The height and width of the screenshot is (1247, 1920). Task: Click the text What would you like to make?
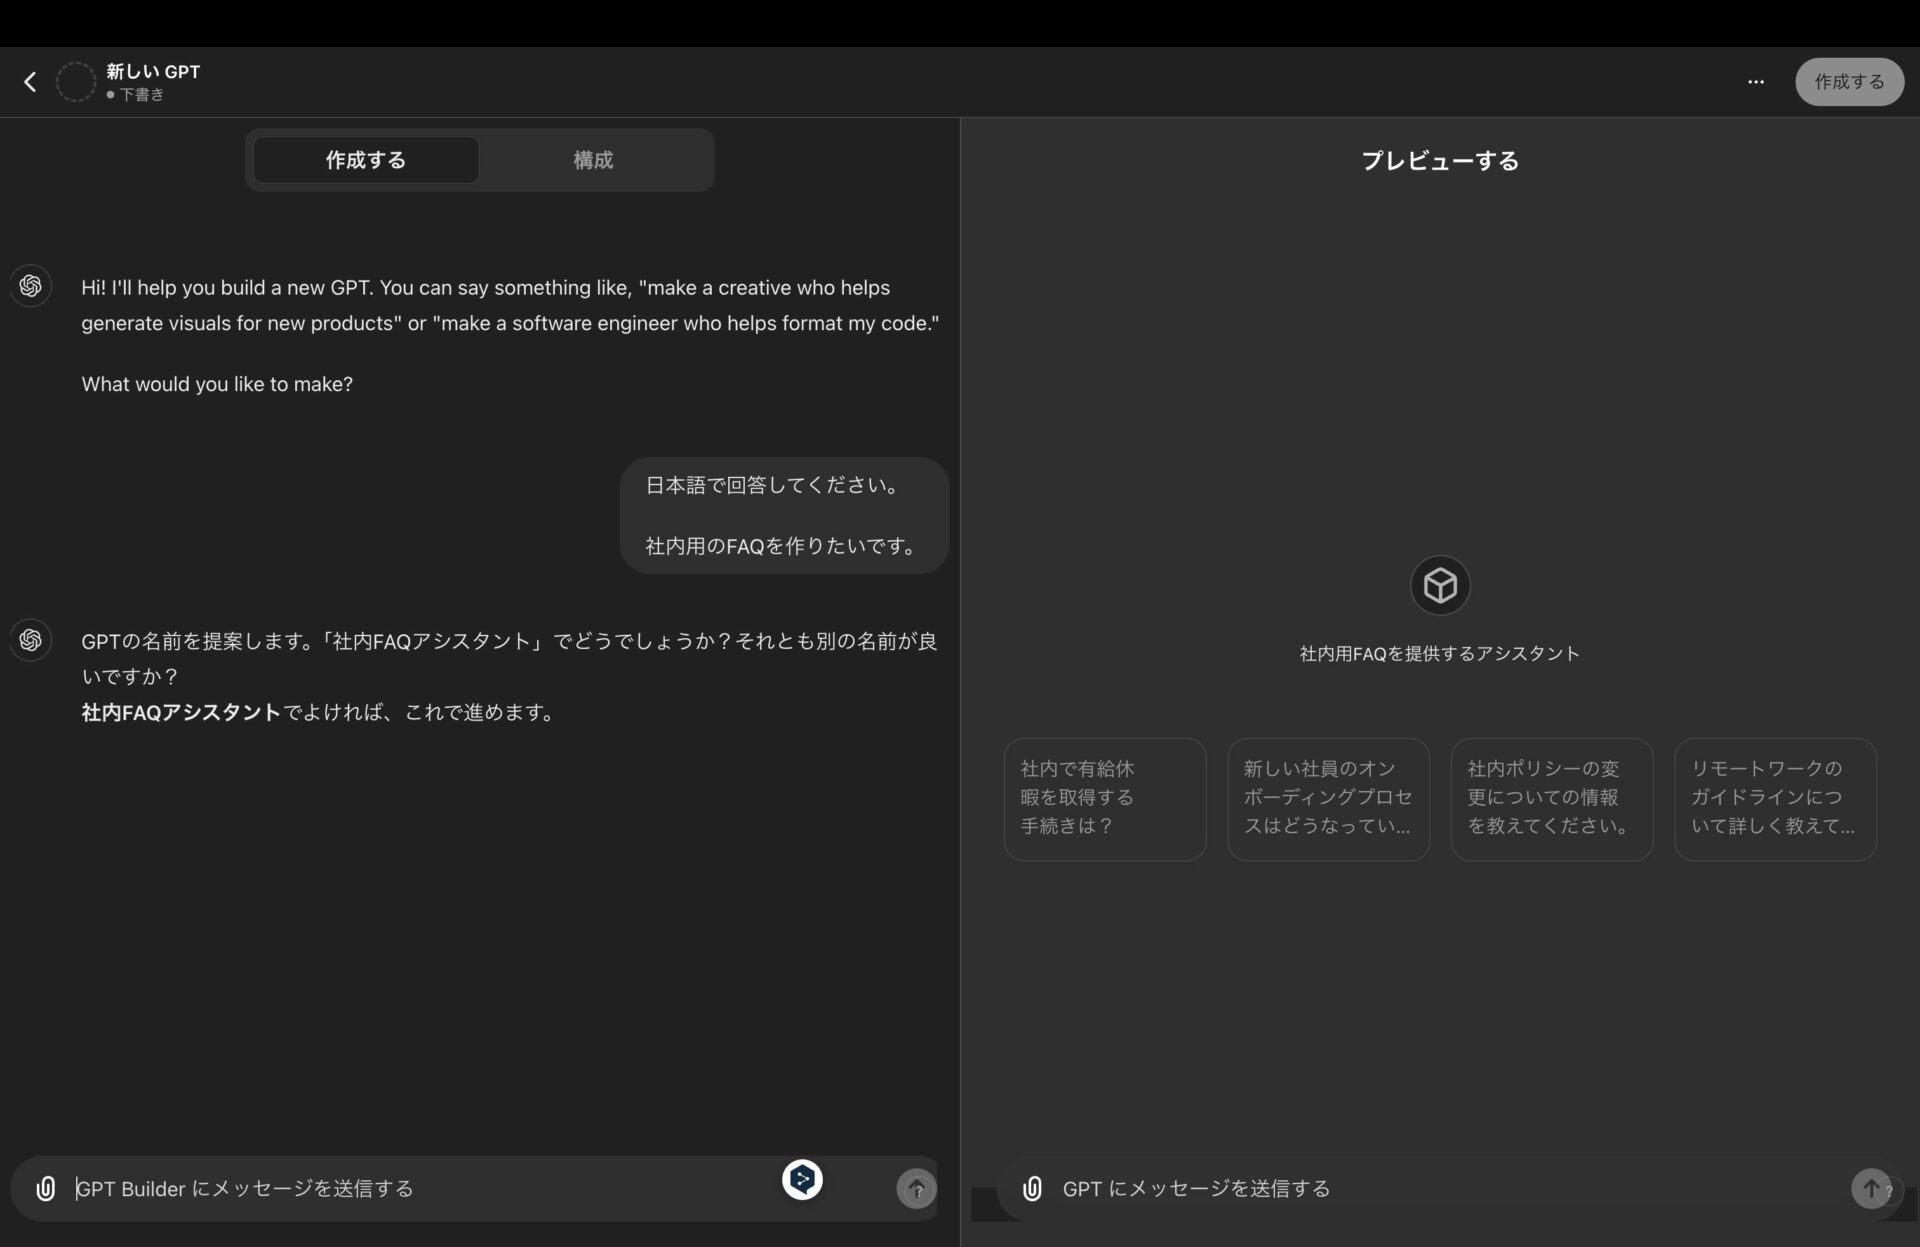pos(217,384)
